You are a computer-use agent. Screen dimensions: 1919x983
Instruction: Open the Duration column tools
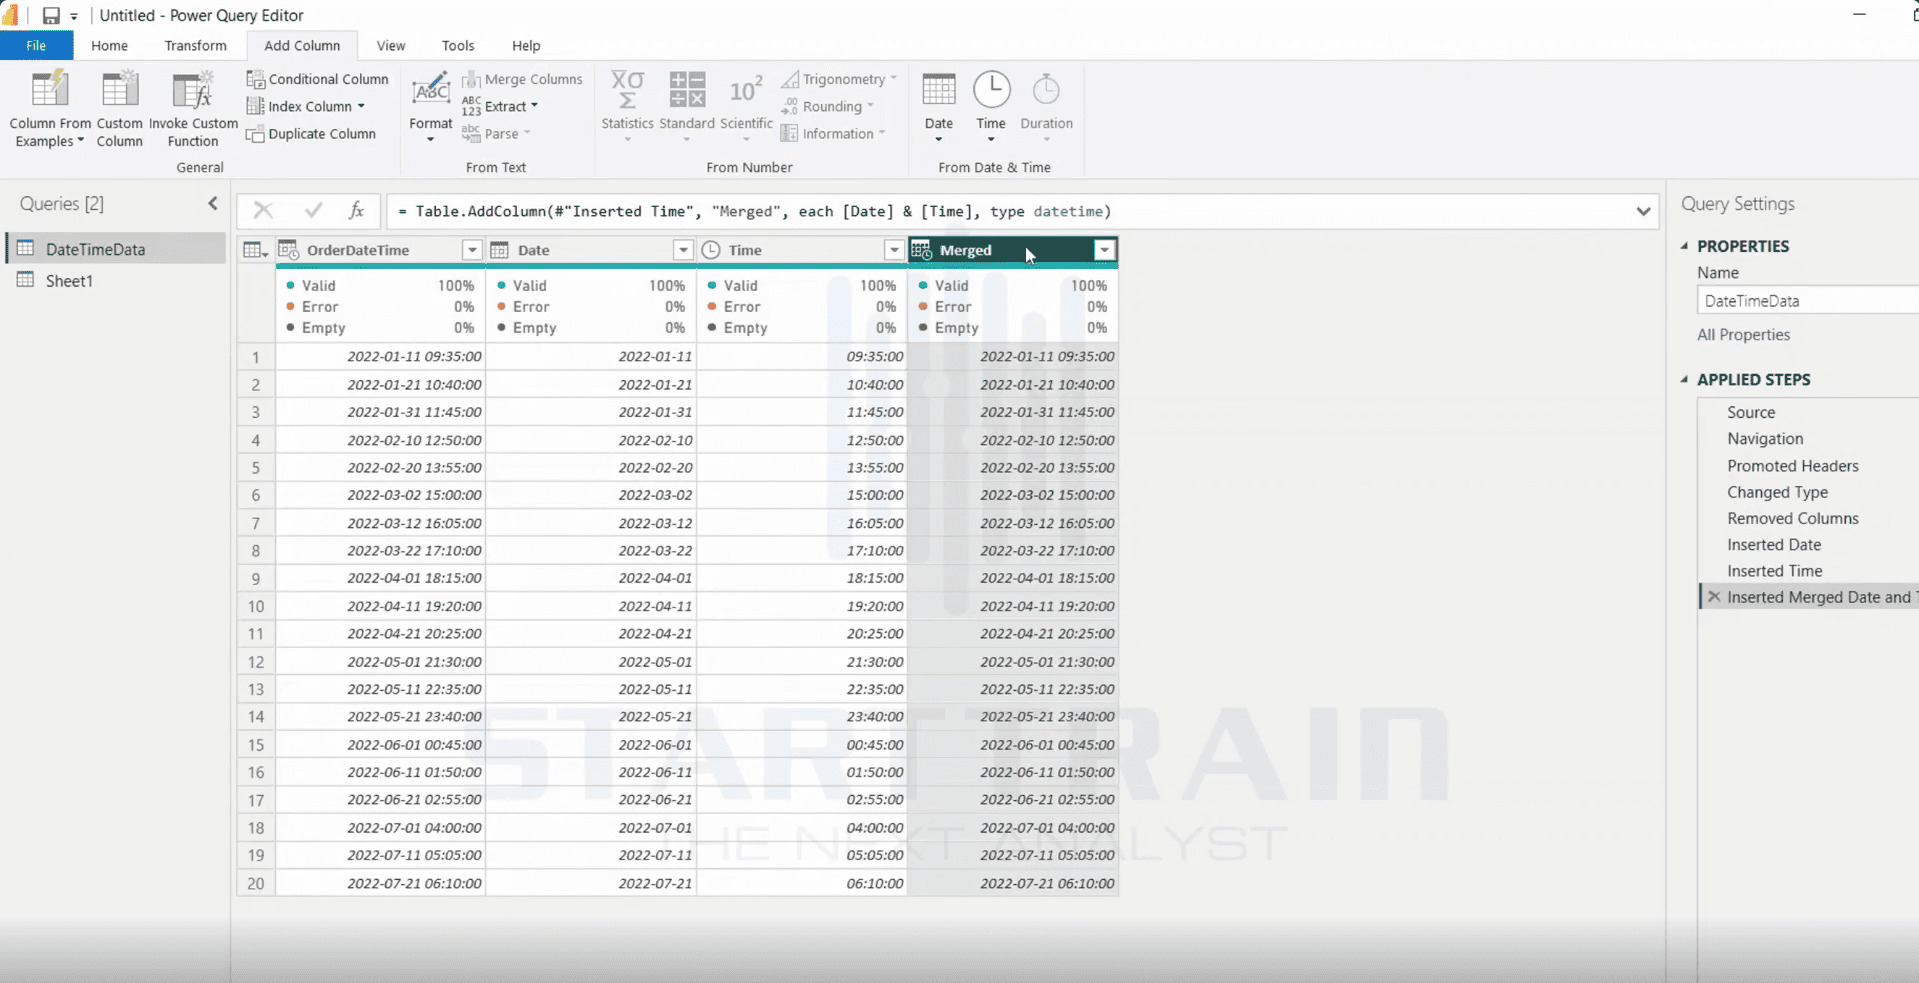[x=1046, y=106]
